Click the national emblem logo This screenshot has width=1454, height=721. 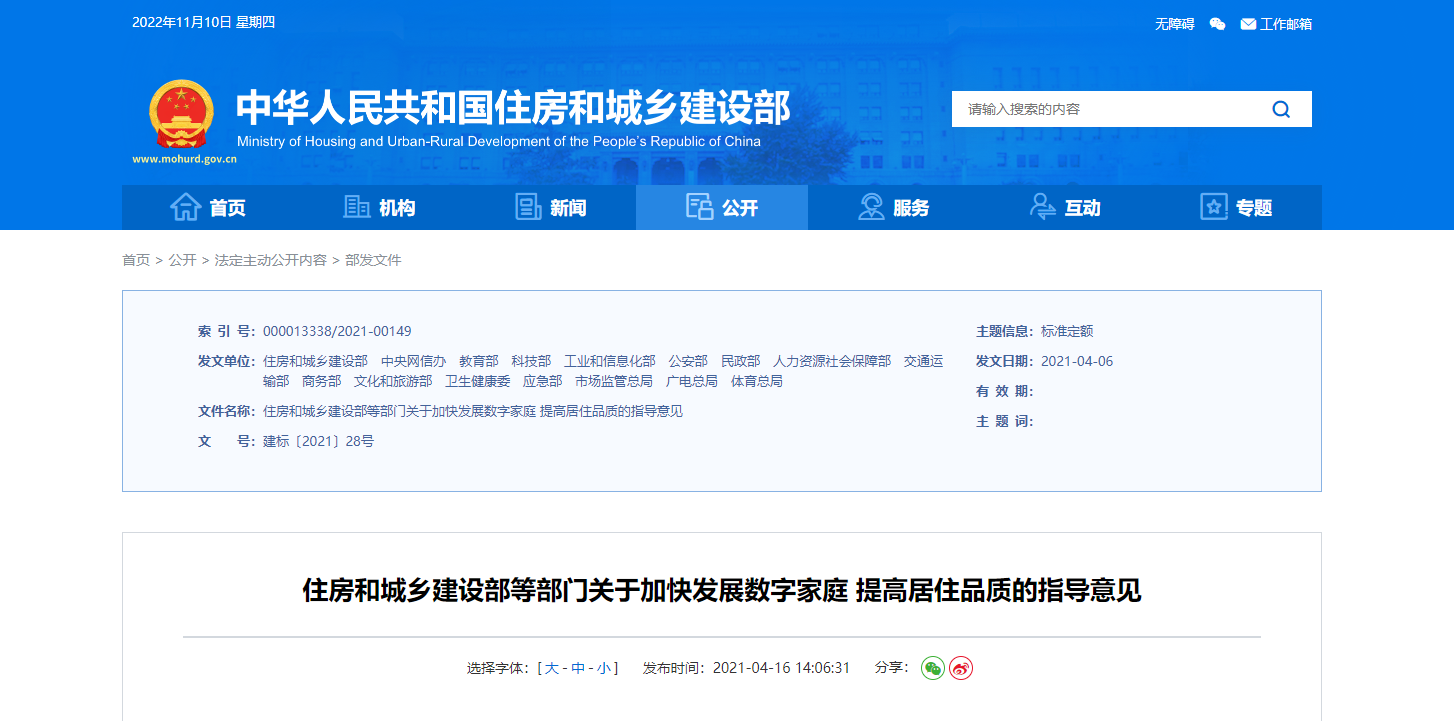point(181,115)
